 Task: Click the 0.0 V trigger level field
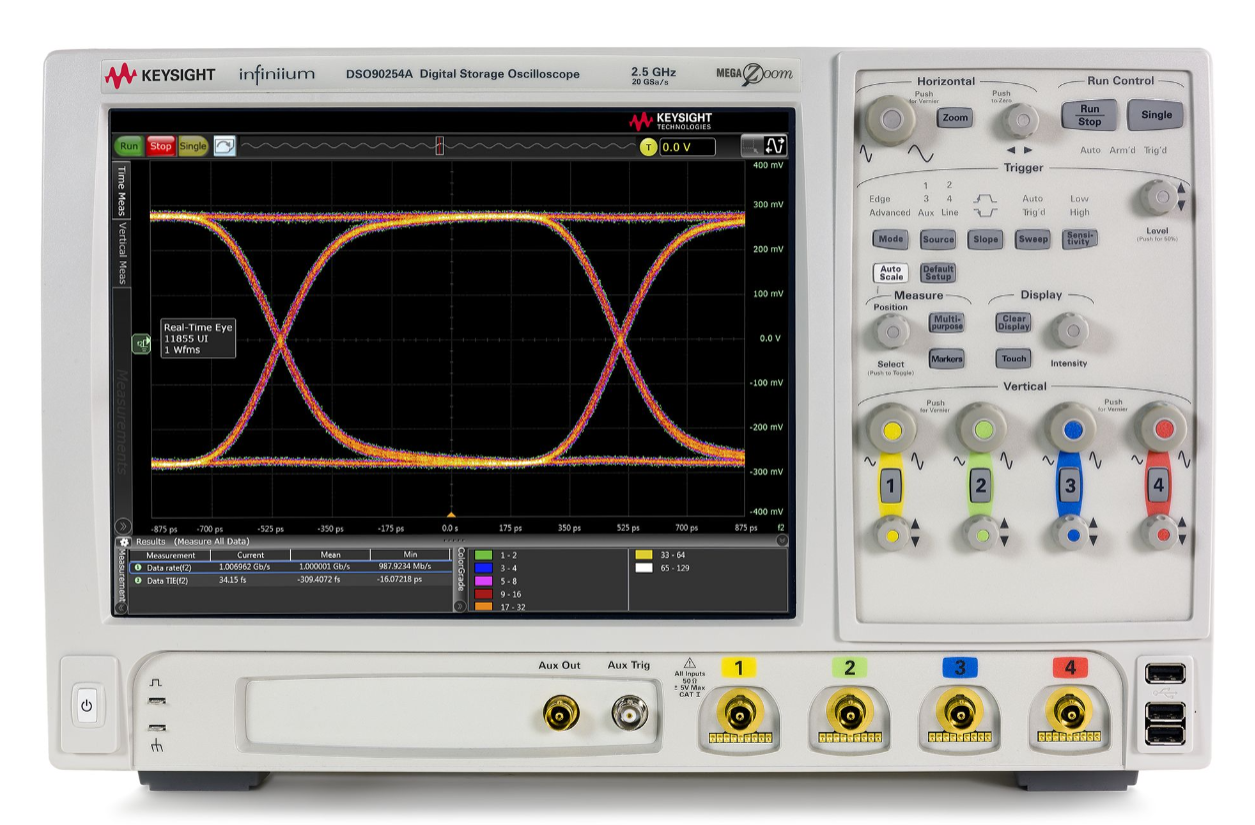click(x=688, y=146)
